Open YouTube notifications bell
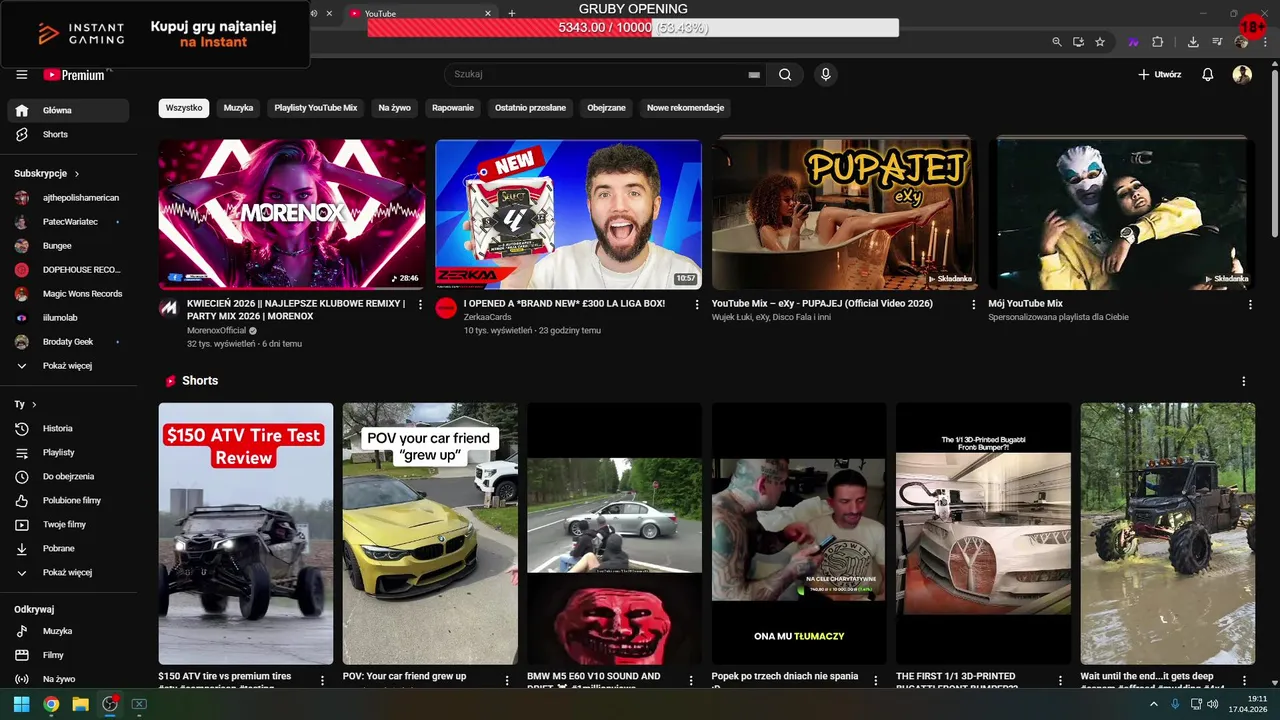 [x=1207, y=75]
